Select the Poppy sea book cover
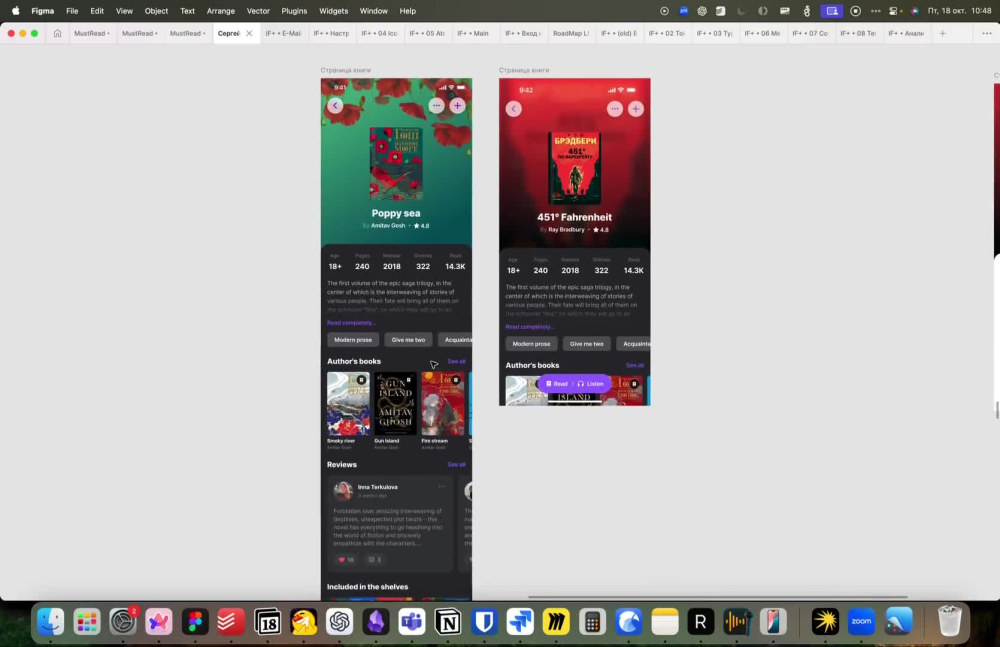Screen dimensions: 1000x647 pyautogui.click(x=396, y=164)
